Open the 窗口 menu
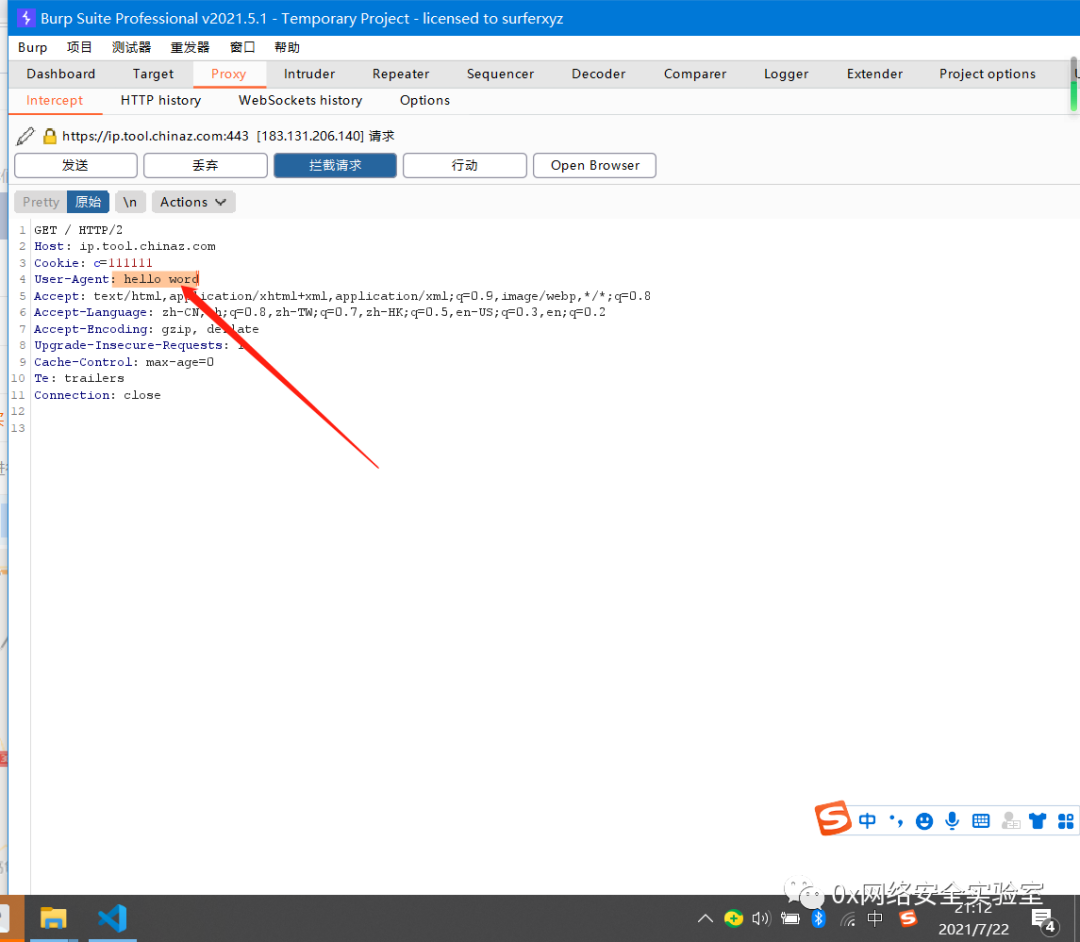Image resolution: width=1080 pixels, height=942 pixels. coord(242,48)
